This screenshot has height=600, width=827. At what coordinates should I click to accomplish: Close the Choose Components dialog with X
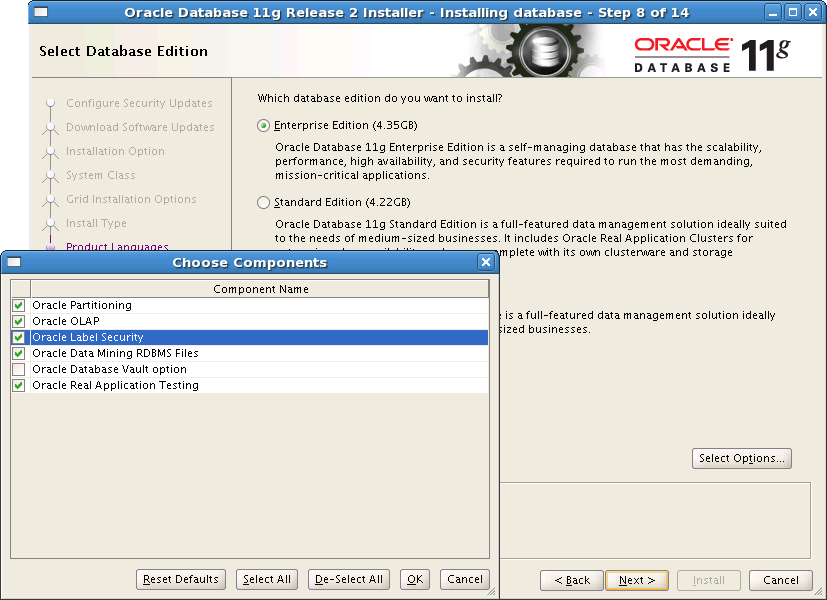(x=486, y=262)
